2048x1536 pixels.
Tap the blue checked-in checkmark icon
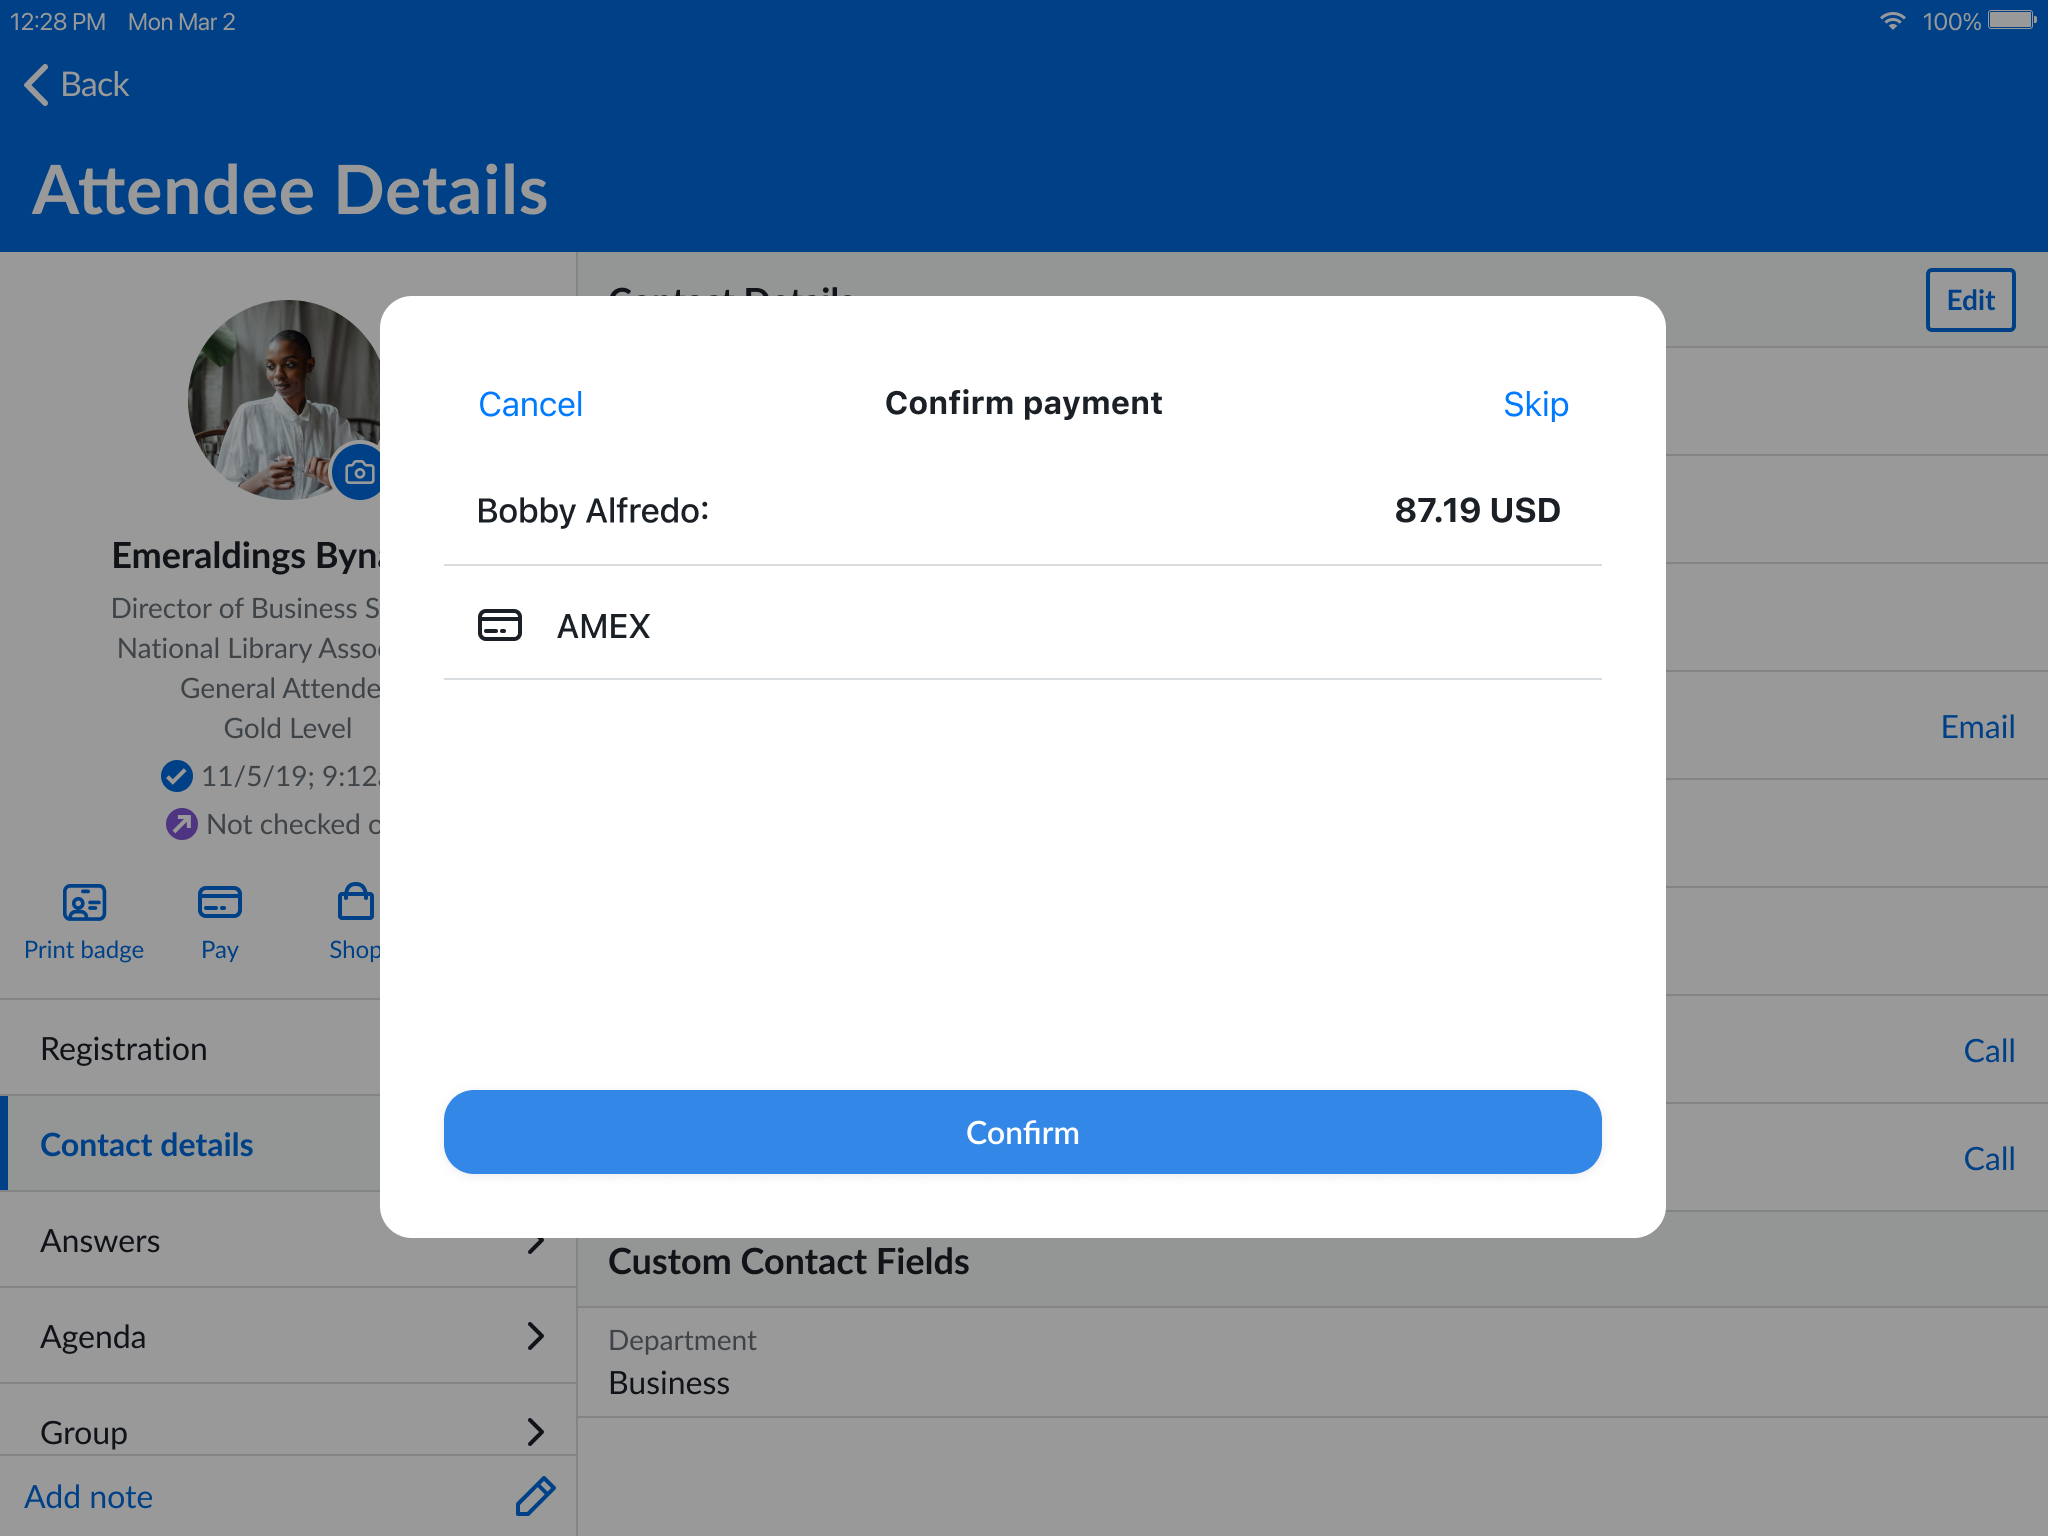click(x=177, y=775)
